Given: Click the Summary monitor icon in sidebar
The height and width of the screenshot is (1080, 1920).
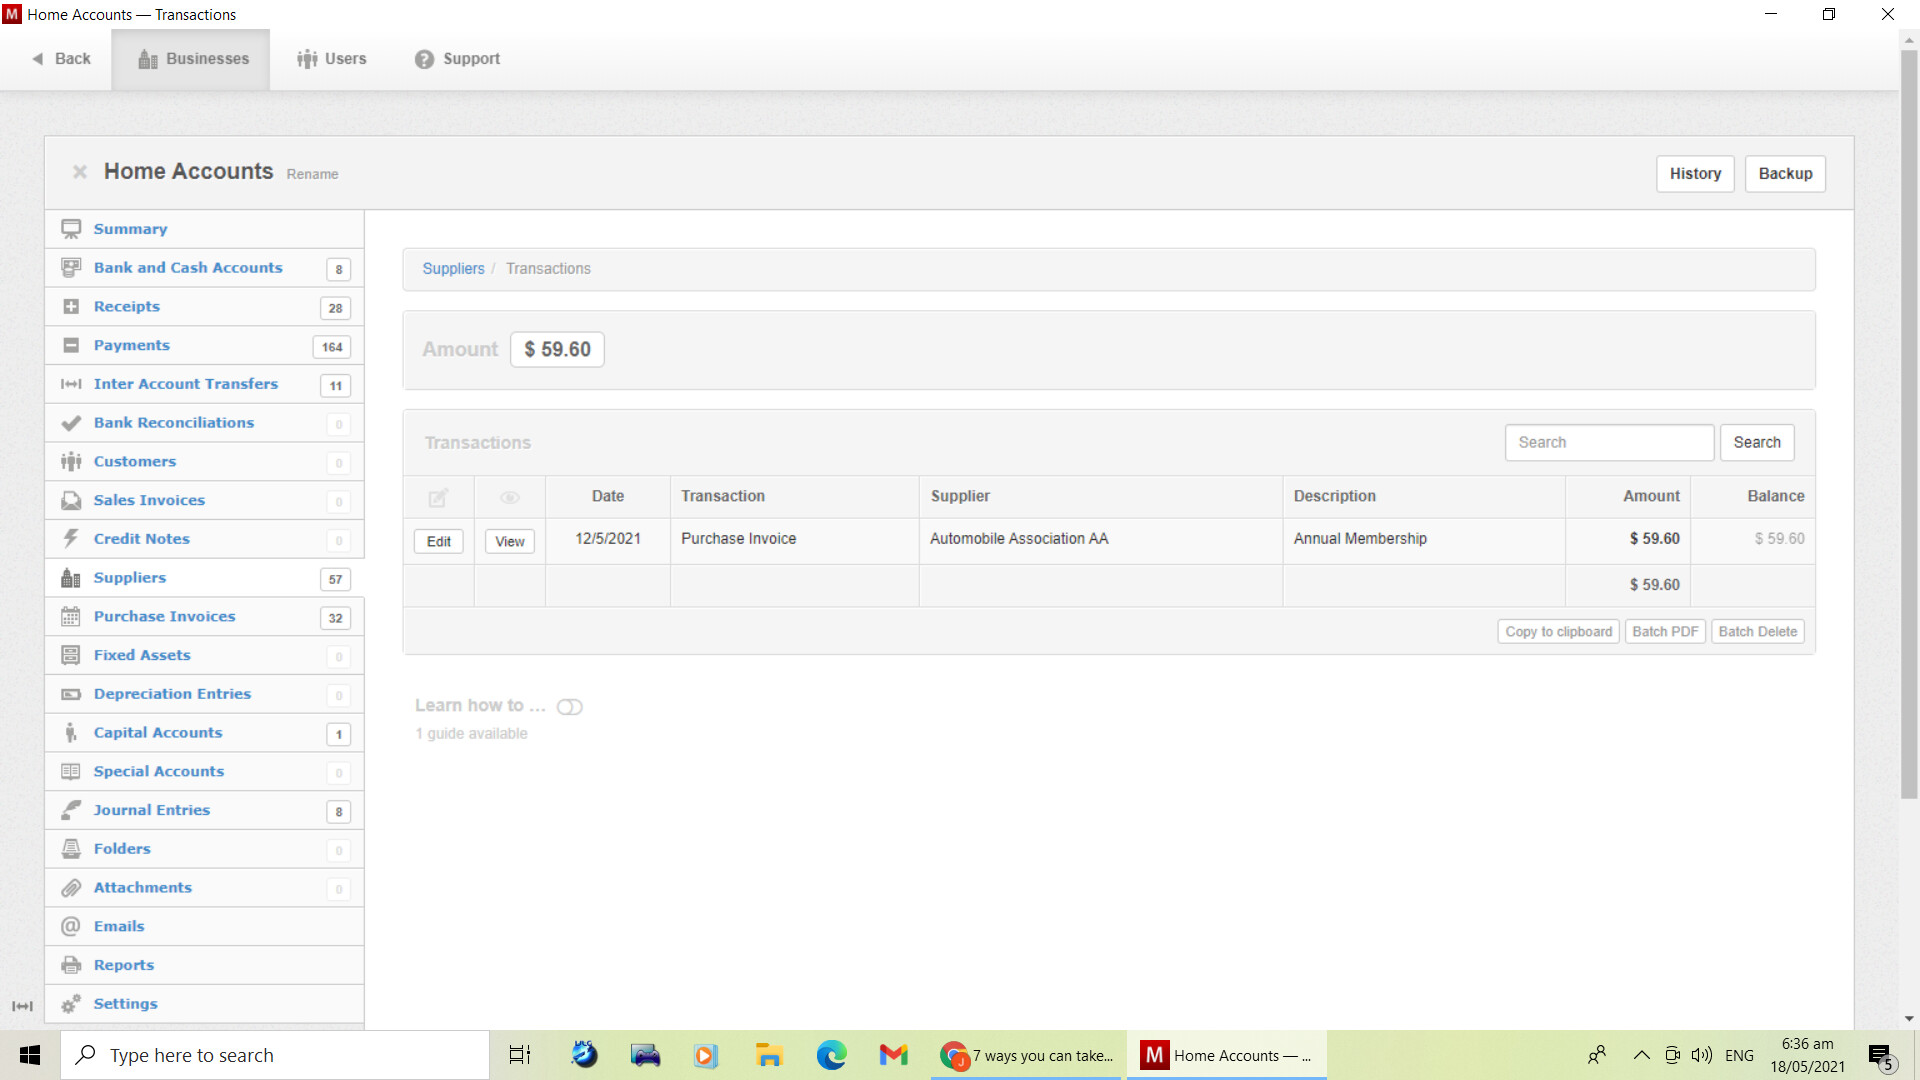Looking at the screenshot, I should [71, 229].
